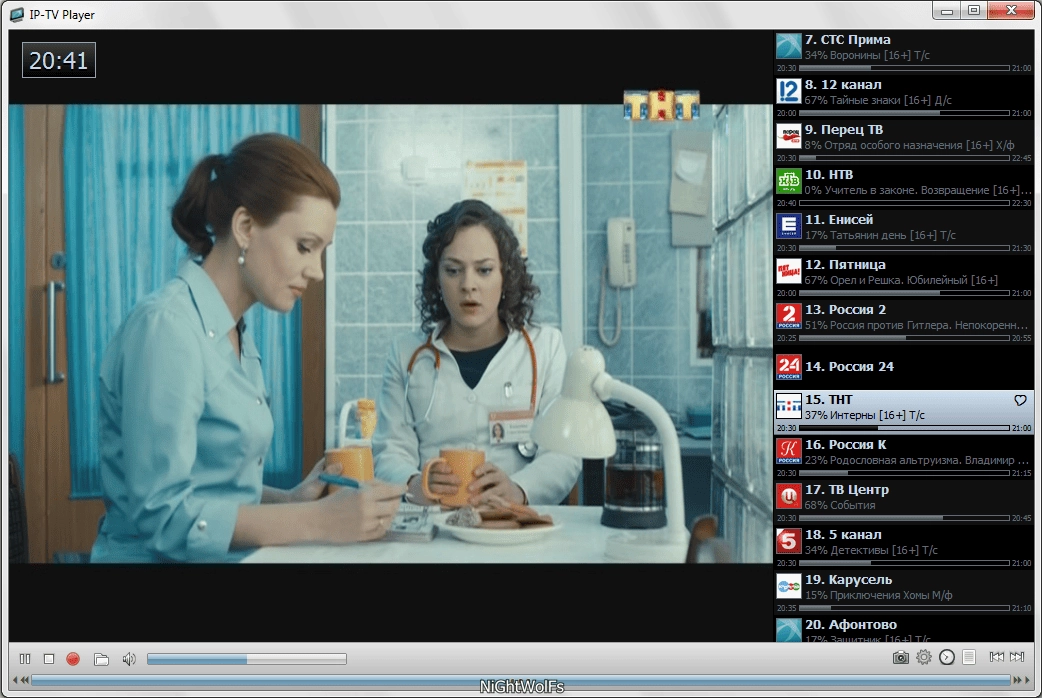Click the 20:41 clock overlay
This screenshot has height=698, width=1042.
pyautogui.click(x=58, y=60)
